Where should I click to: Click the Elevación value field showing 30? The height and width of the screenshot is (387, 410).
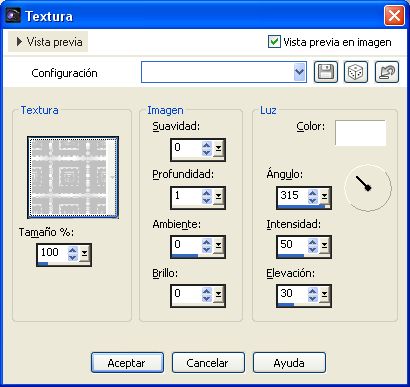coord(293,294)
